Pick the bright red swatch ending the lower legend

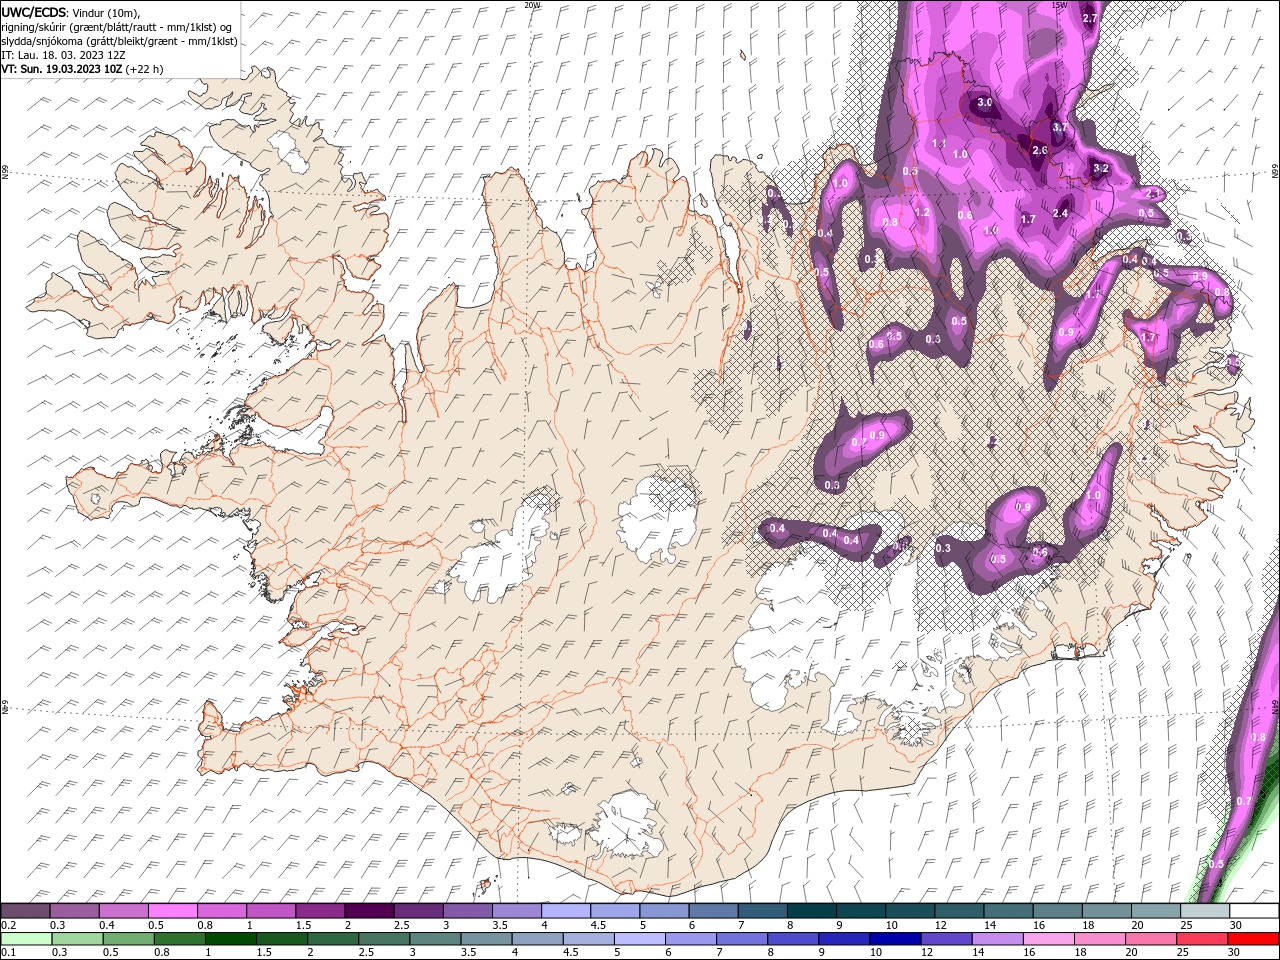[x=1253, y=938]
